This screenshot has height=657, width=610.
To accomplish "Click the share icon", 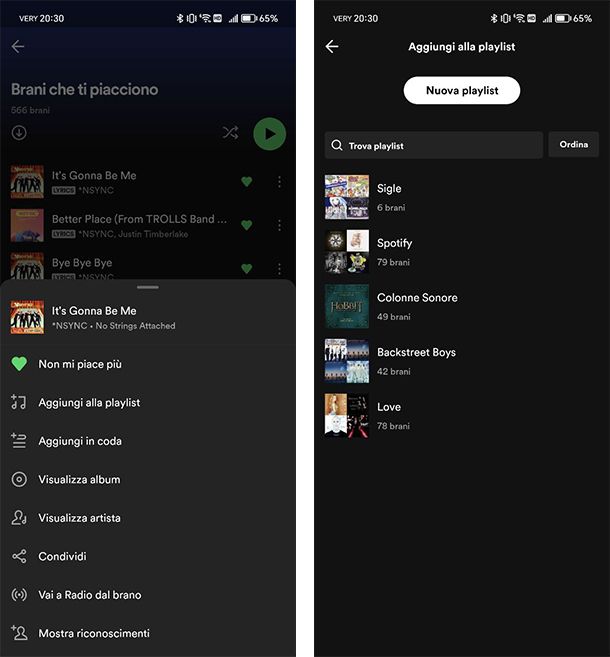I will point(19,556).
